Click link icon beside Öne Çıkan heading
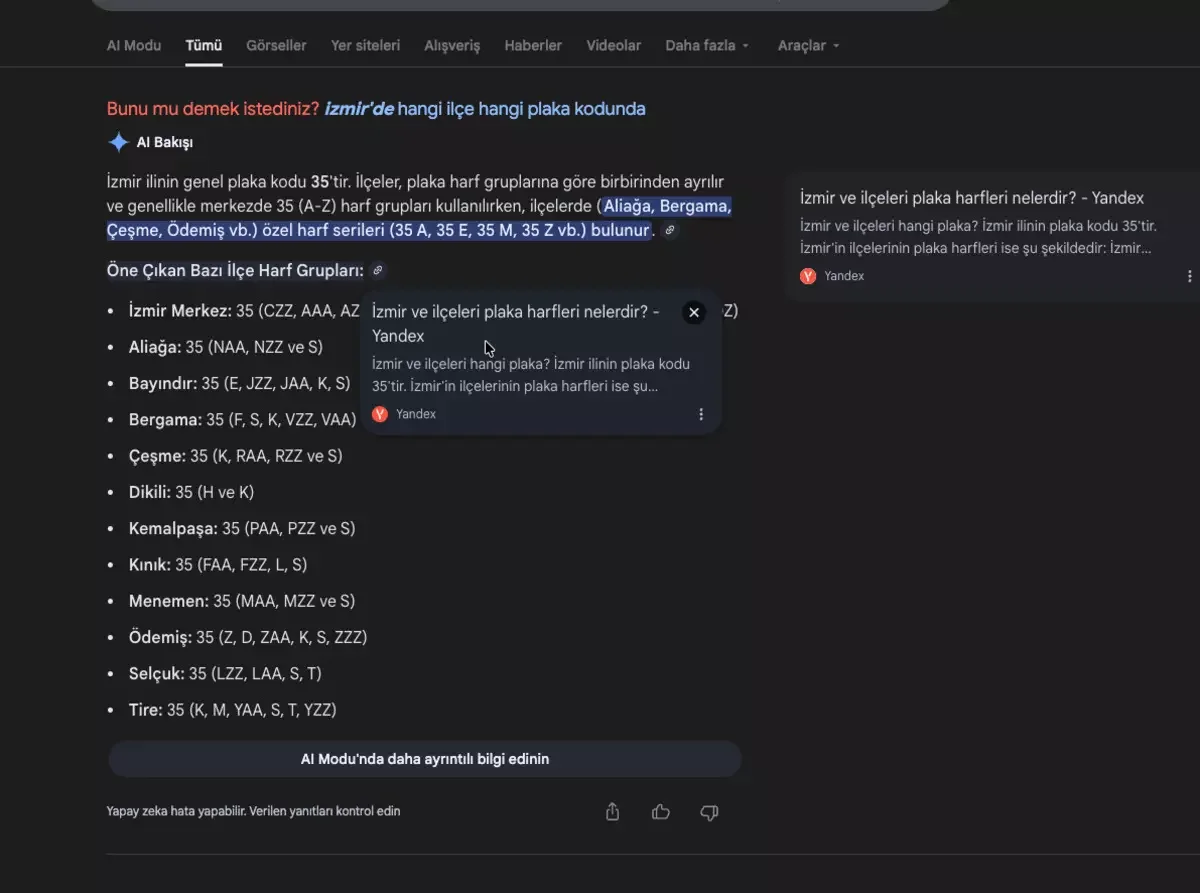This screenshot has width=1200, height=893. tap(377, 270)
